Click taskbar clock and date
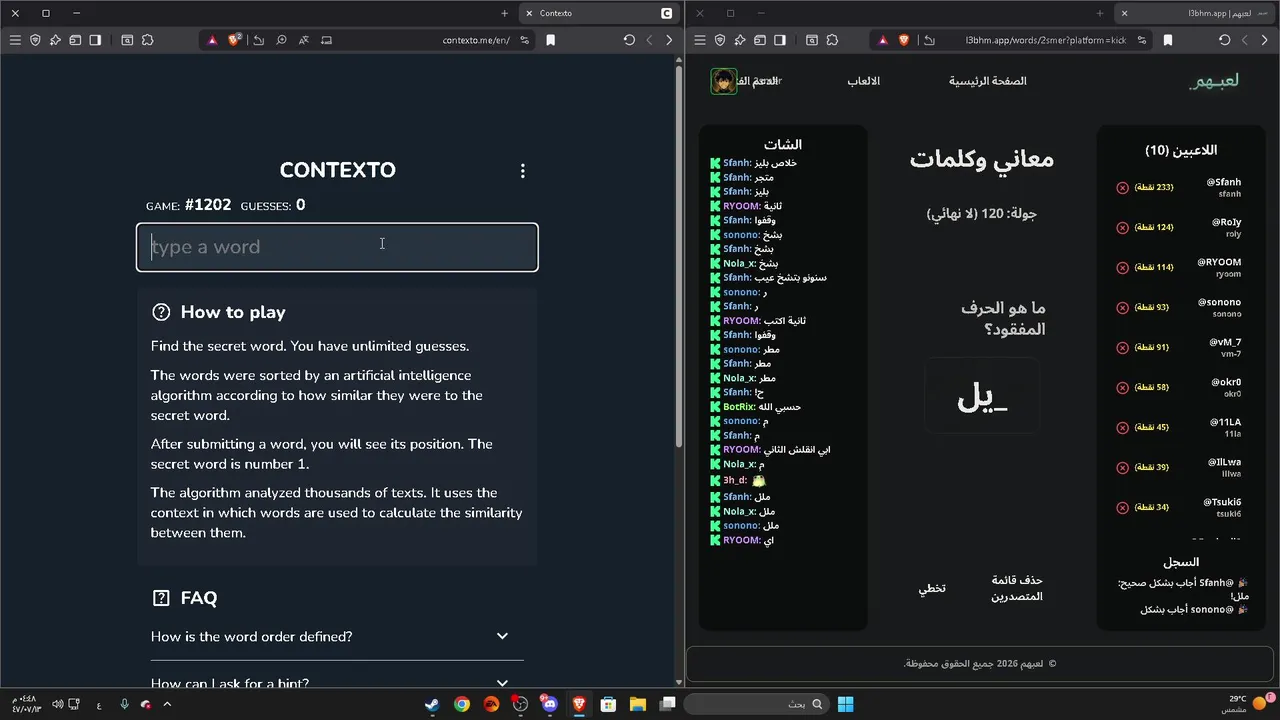 [27, 704]
